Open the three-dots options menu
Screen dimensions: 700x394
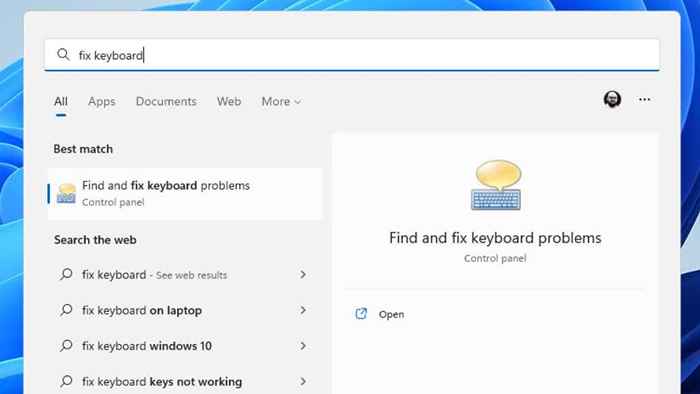point(644,100)
